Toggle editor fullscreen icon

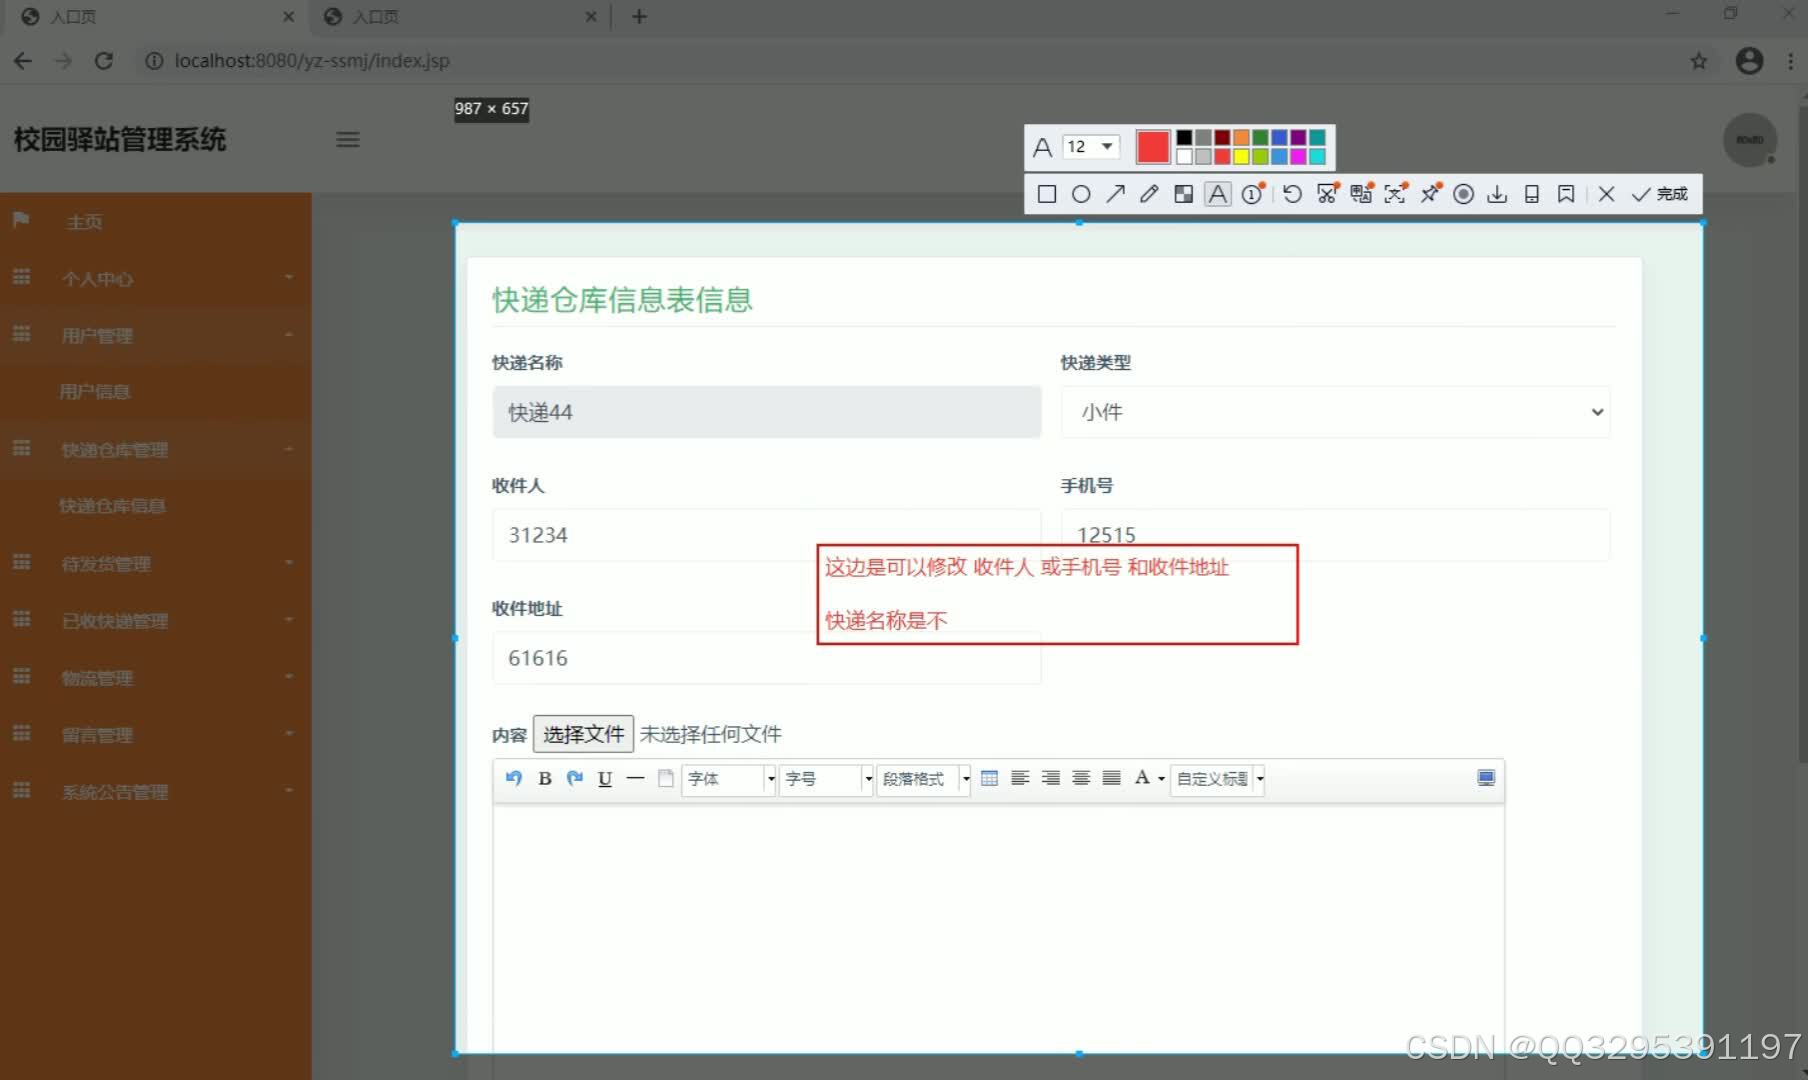(1486, 778)
